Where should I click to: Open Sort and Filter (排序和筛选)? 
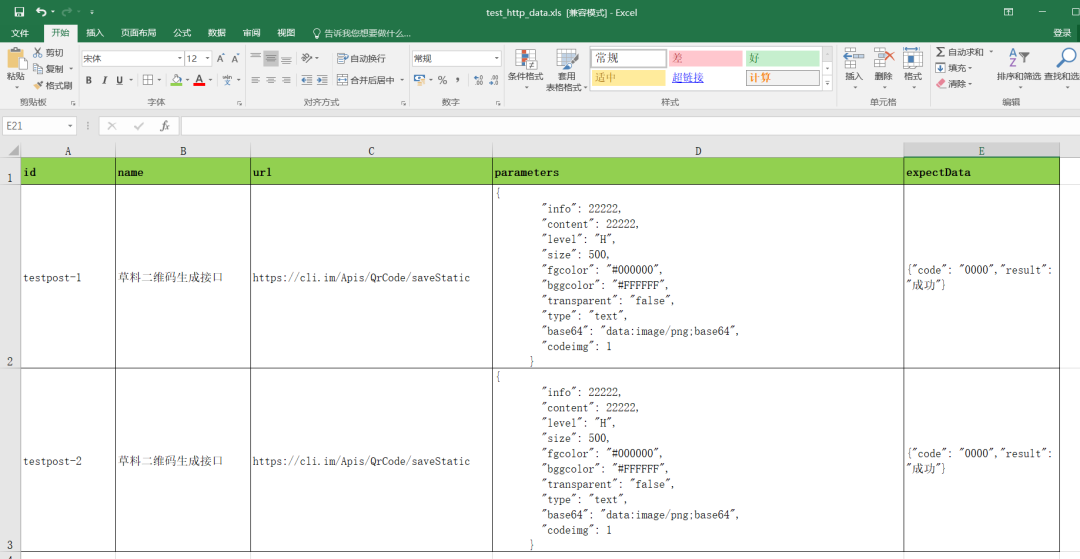point(1019,68)
